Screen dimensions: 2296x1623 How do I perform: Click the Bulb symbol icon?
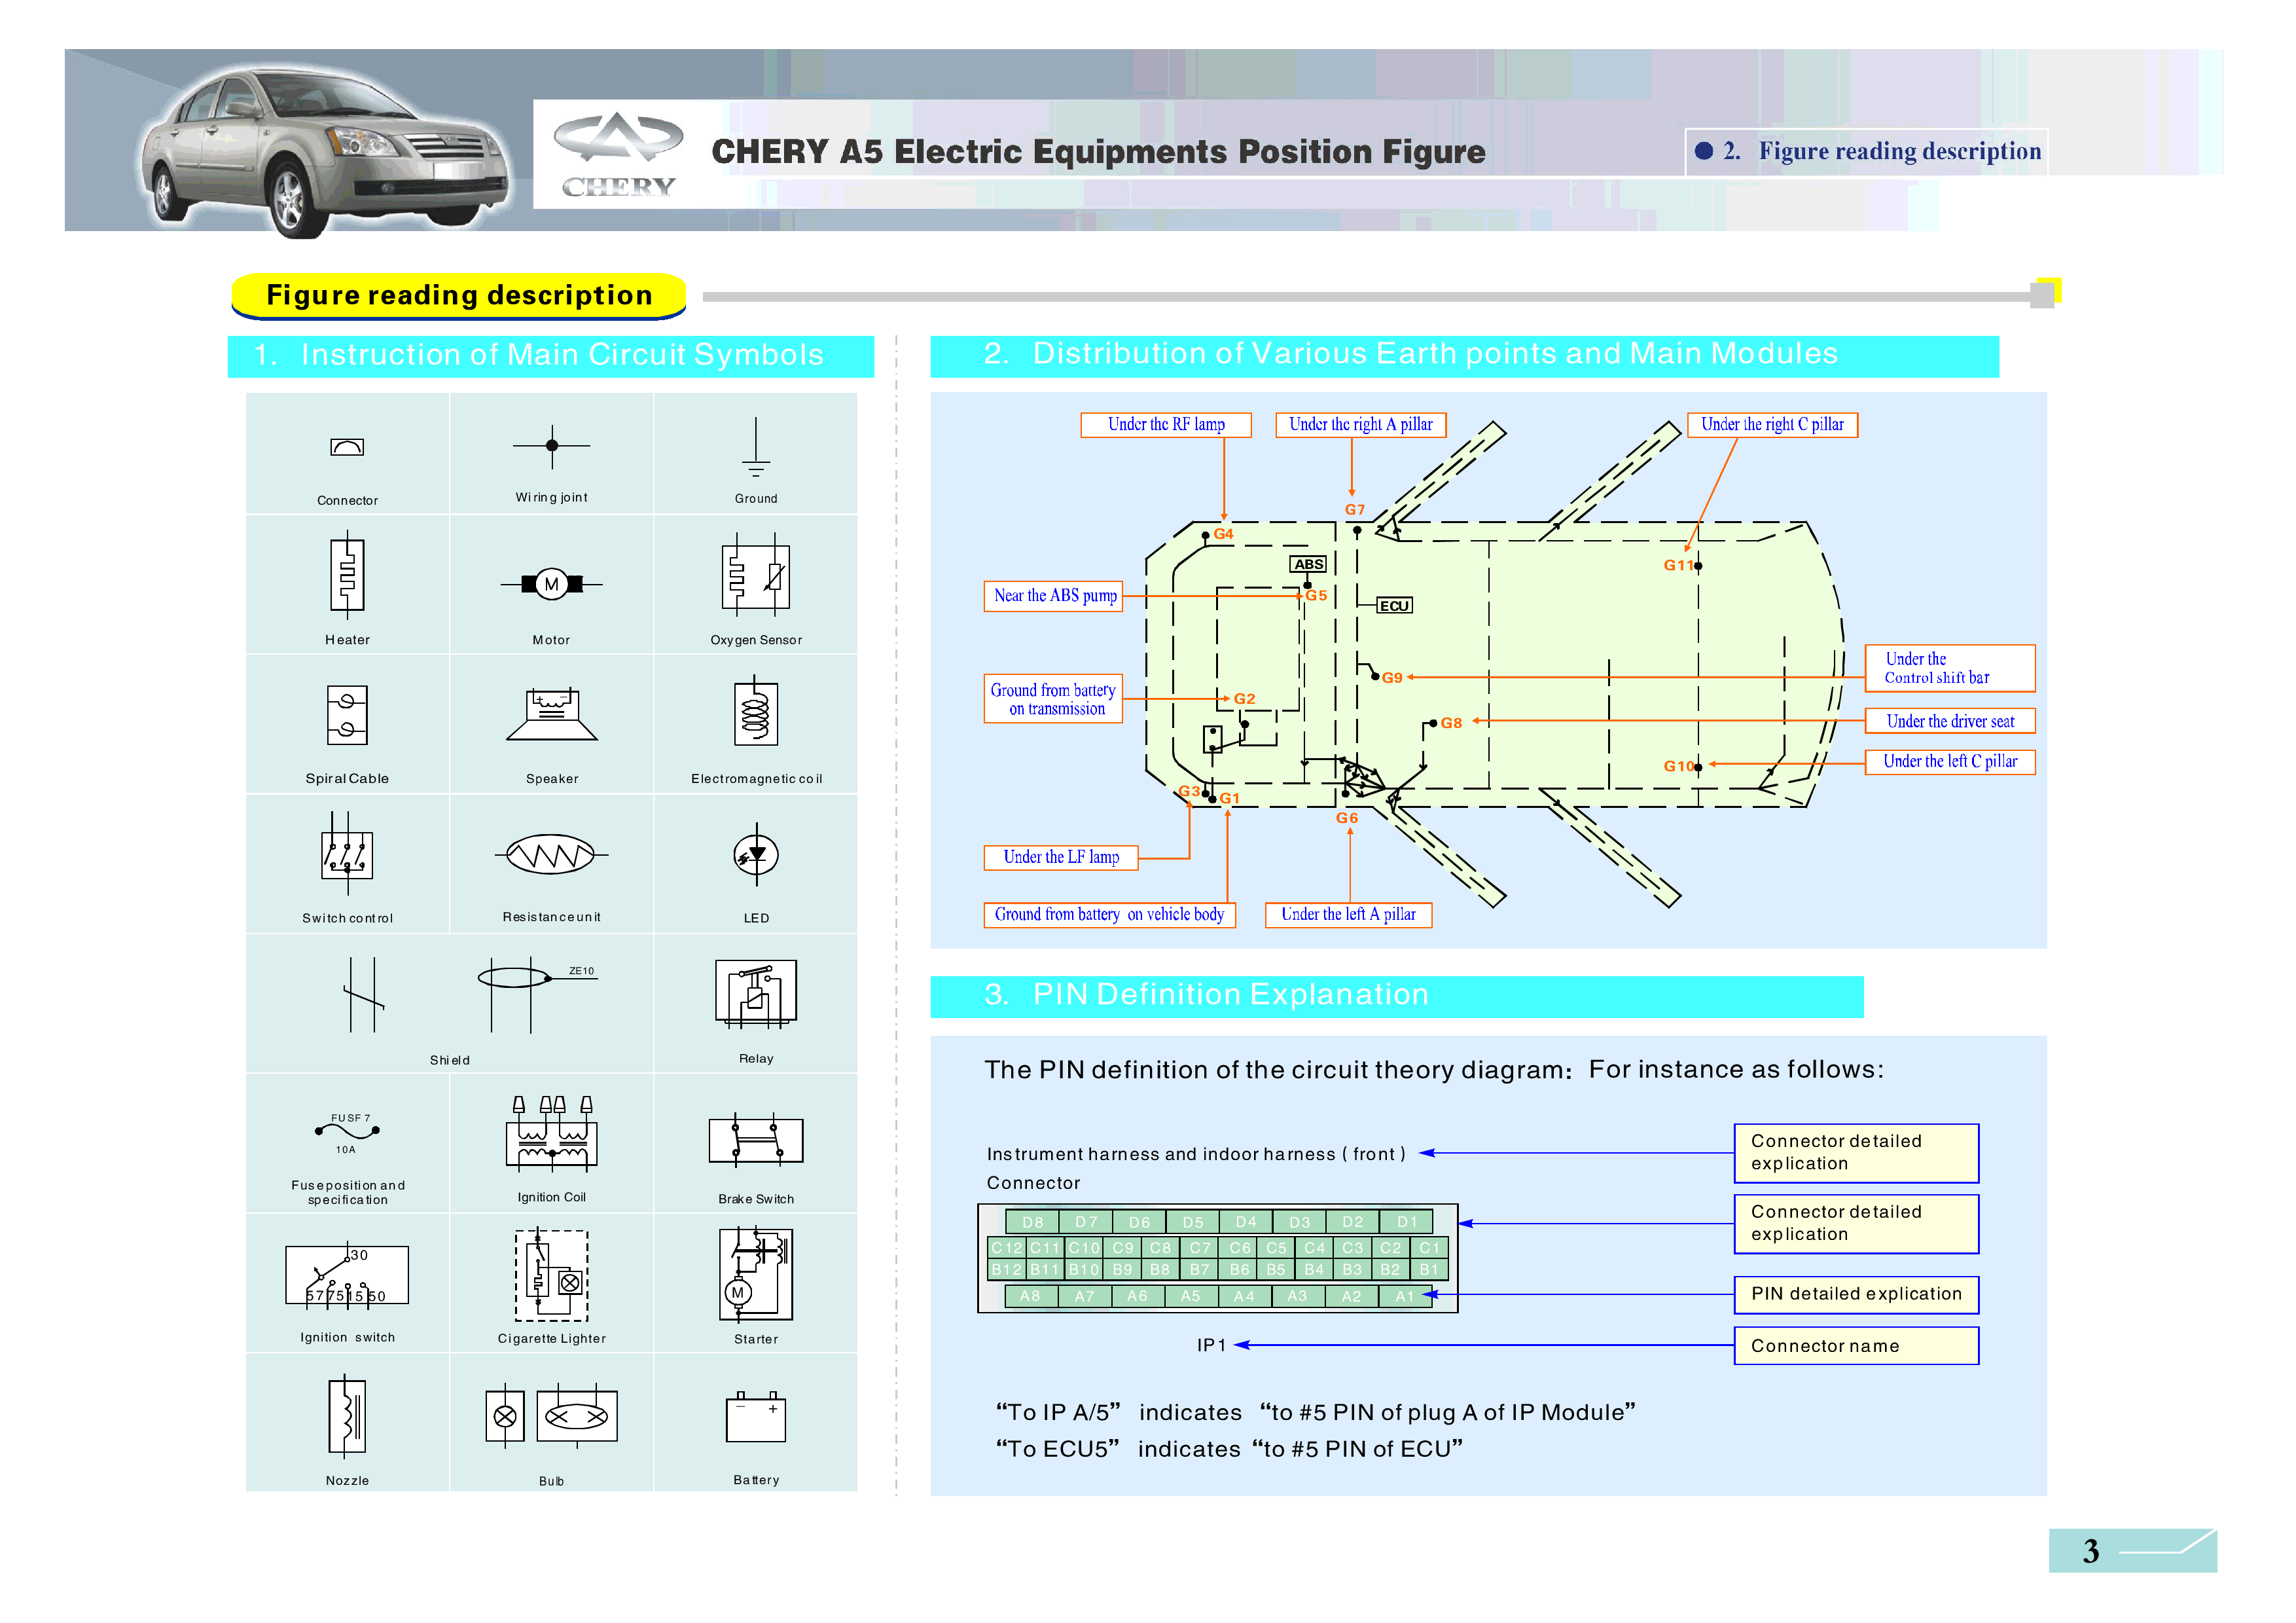(551, 1416)
